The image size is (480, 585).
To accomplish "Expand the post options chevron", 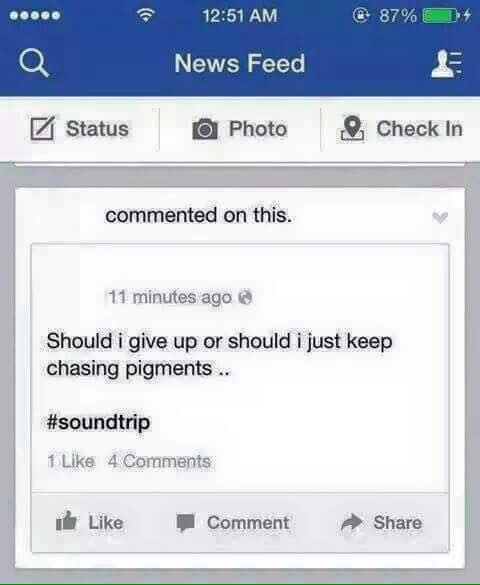I will click(440, 217).
